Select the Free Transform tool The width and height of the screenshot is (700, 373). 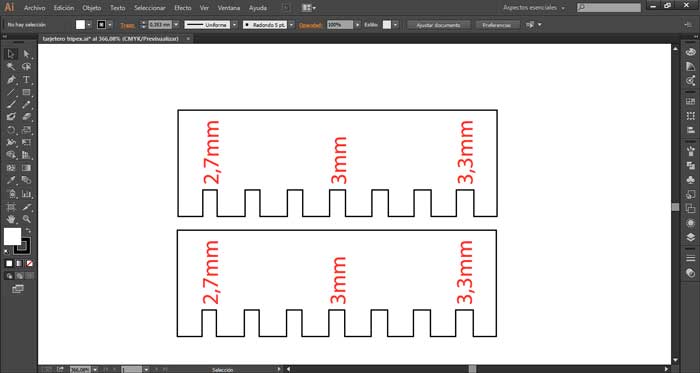(x=26, y=142)
